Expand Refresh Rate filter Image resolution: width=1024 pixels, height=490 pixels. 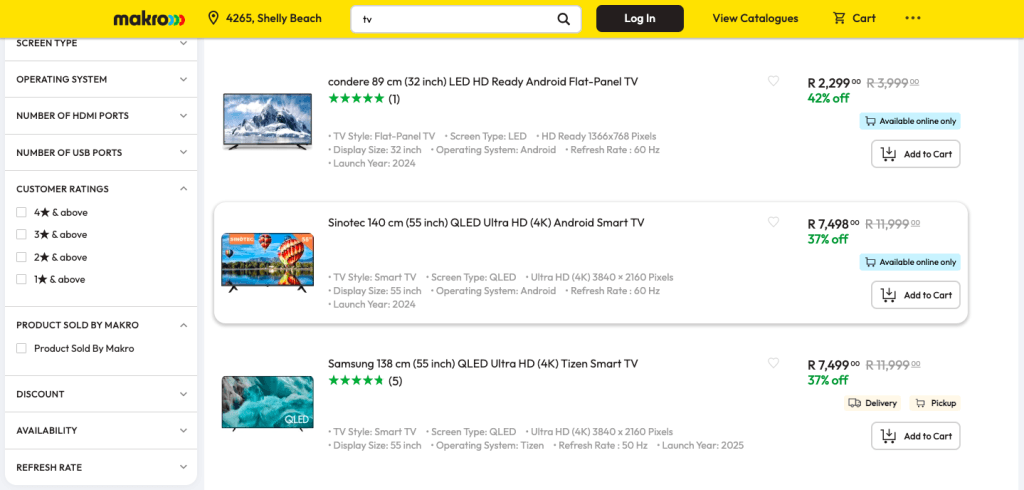tap(101, 467)
